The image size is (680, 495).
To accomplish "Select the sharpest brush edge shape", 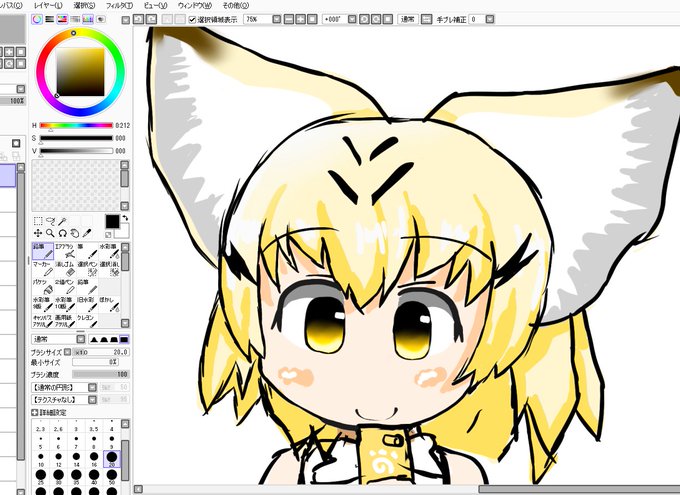I will [94, 339].
